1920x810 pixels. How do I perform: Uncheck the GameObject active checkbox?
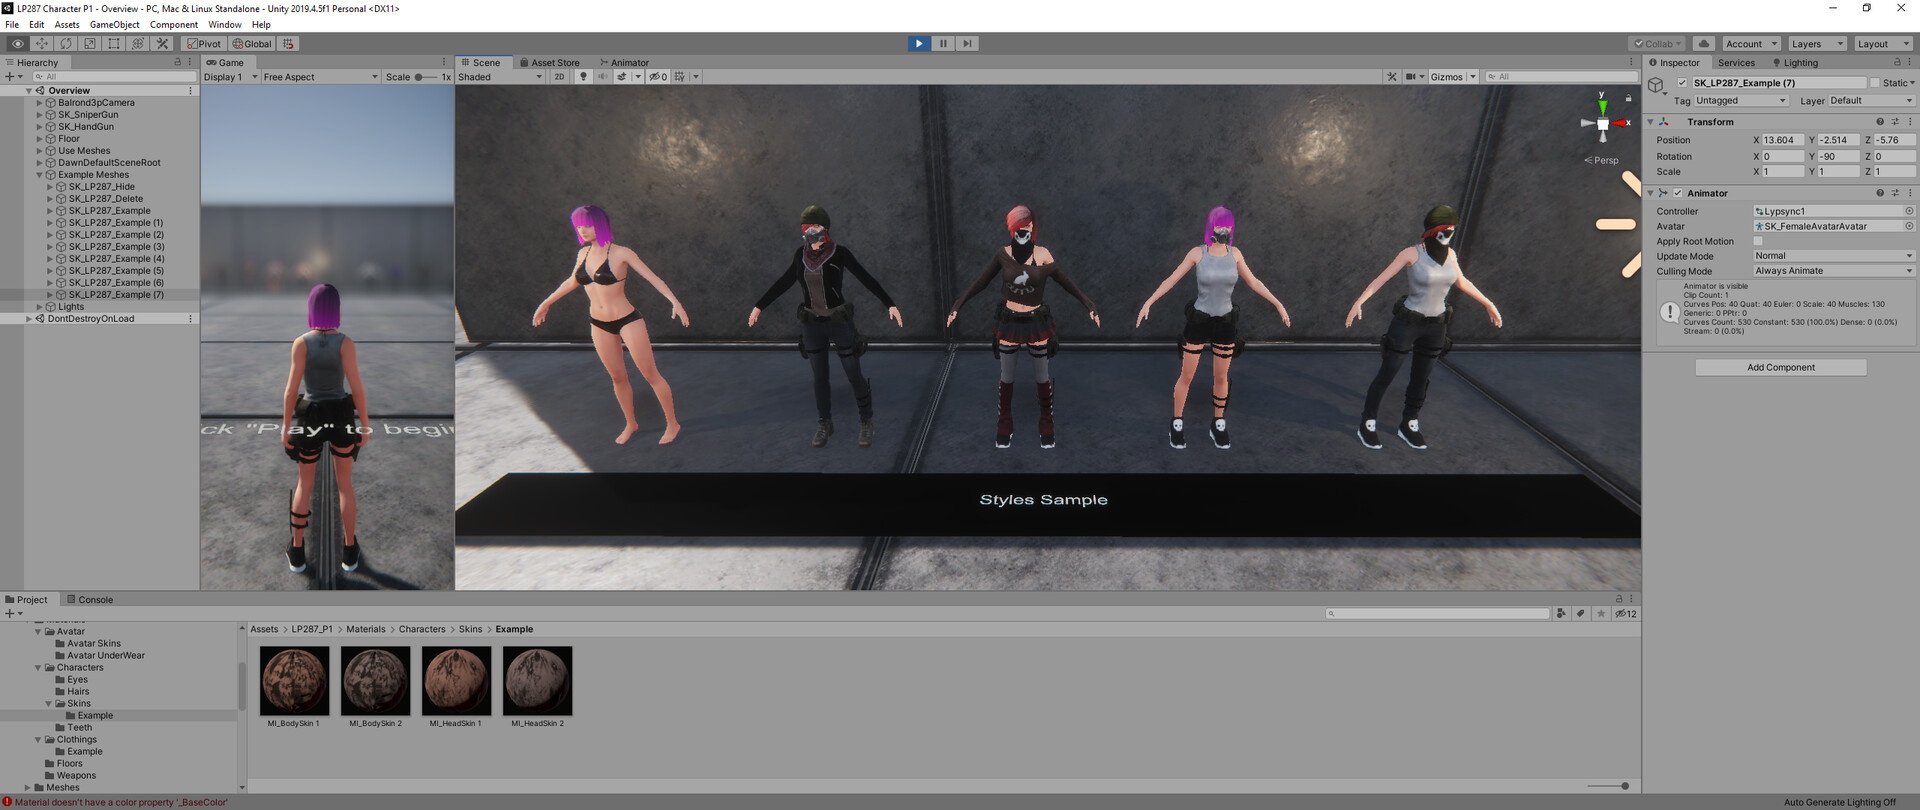(1682, 83)
